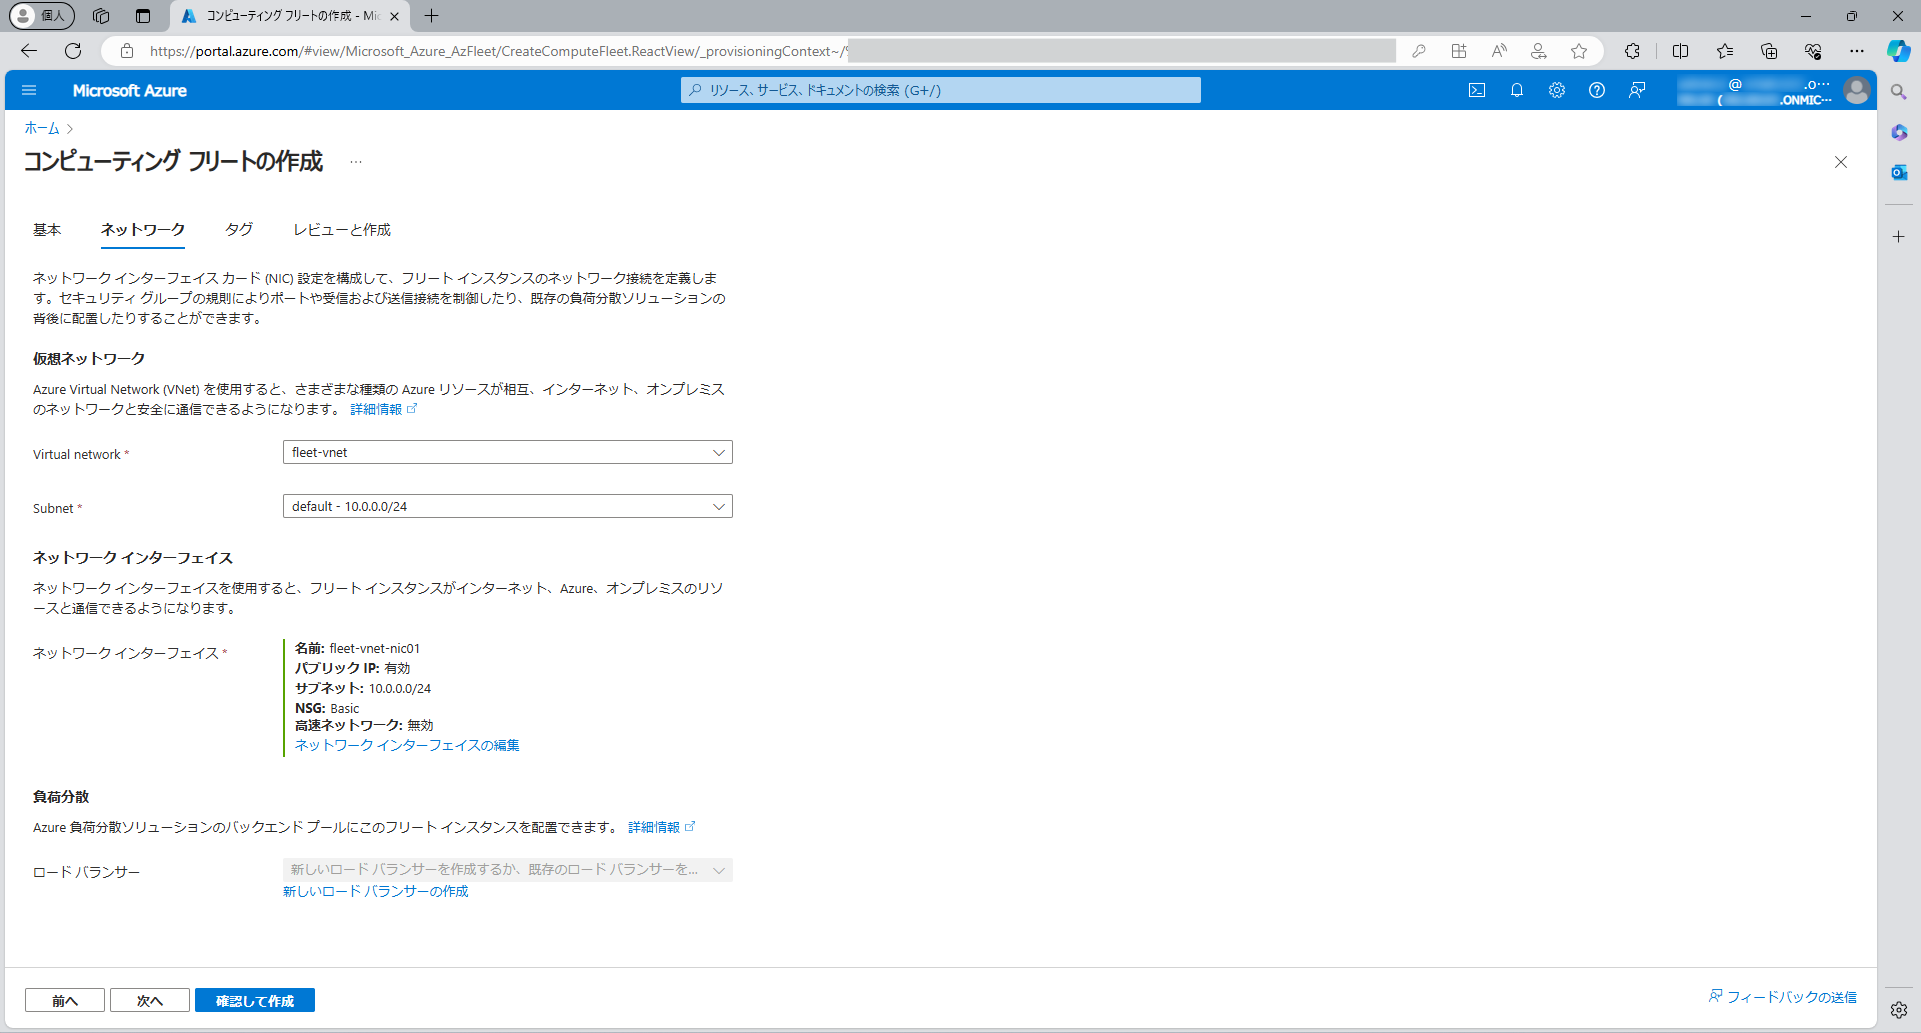Click the Microsoft Azure logo text
Image resolution: width=1921 pixels, height=1033 pixels.
[x=130, y=90]
